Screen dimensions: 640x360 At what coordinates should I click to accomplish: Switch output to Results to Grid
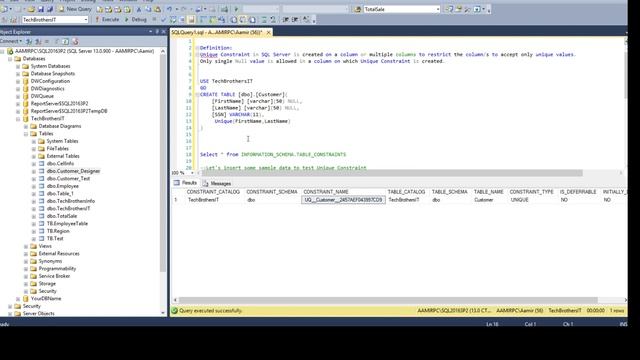tap(243, 19)
